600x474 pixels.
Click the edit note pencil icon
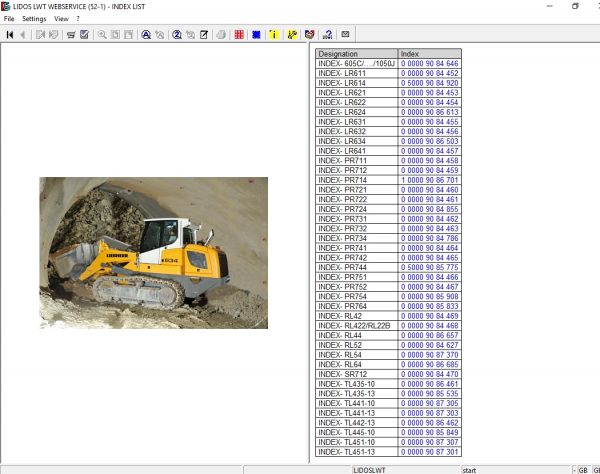204,34
